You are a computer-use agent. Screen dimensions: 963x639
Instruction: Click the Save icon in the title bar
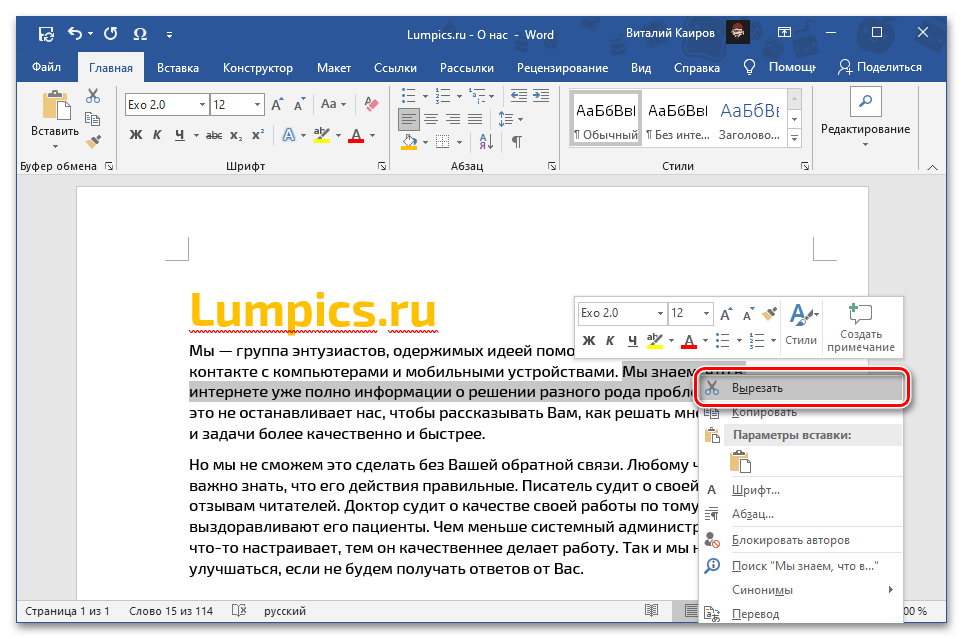(x=46, y=33)
